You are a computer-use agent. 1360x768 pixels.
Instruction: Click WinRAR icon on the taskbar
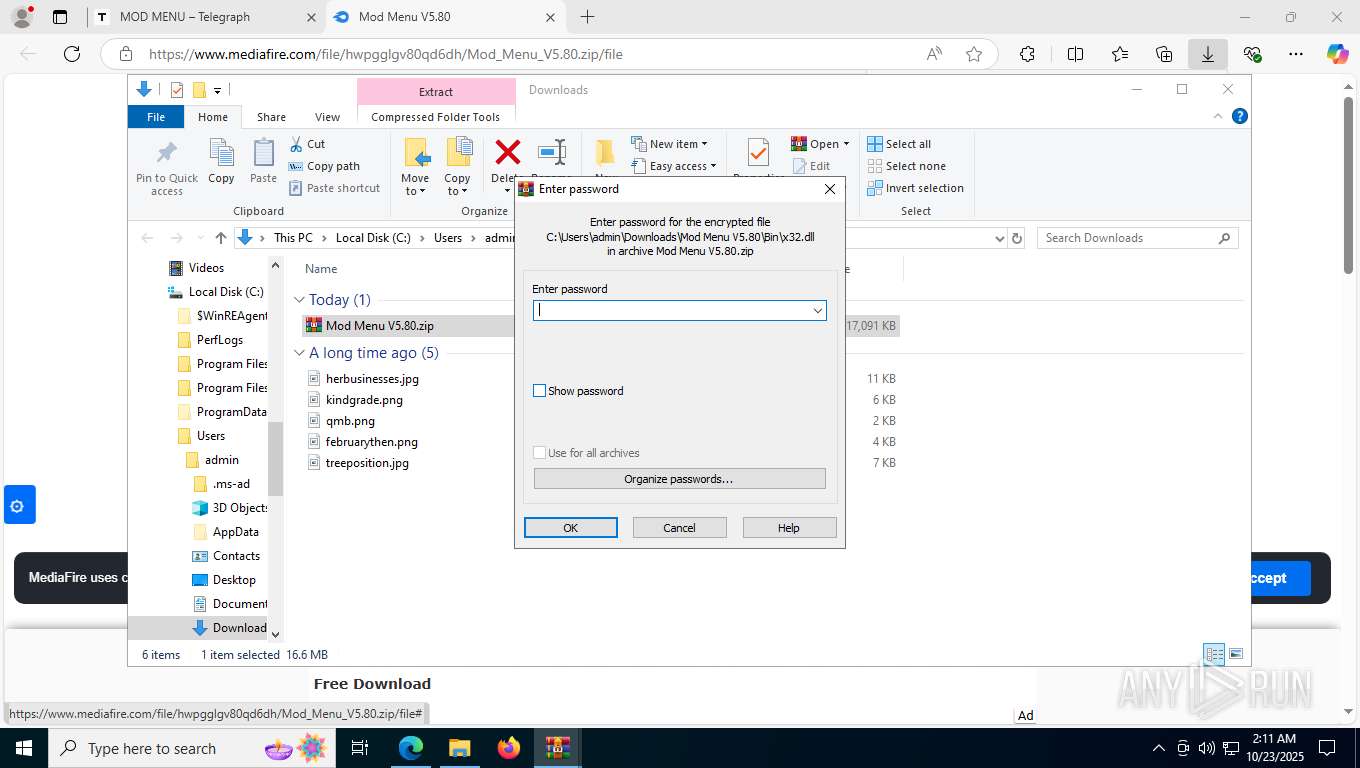558,748
